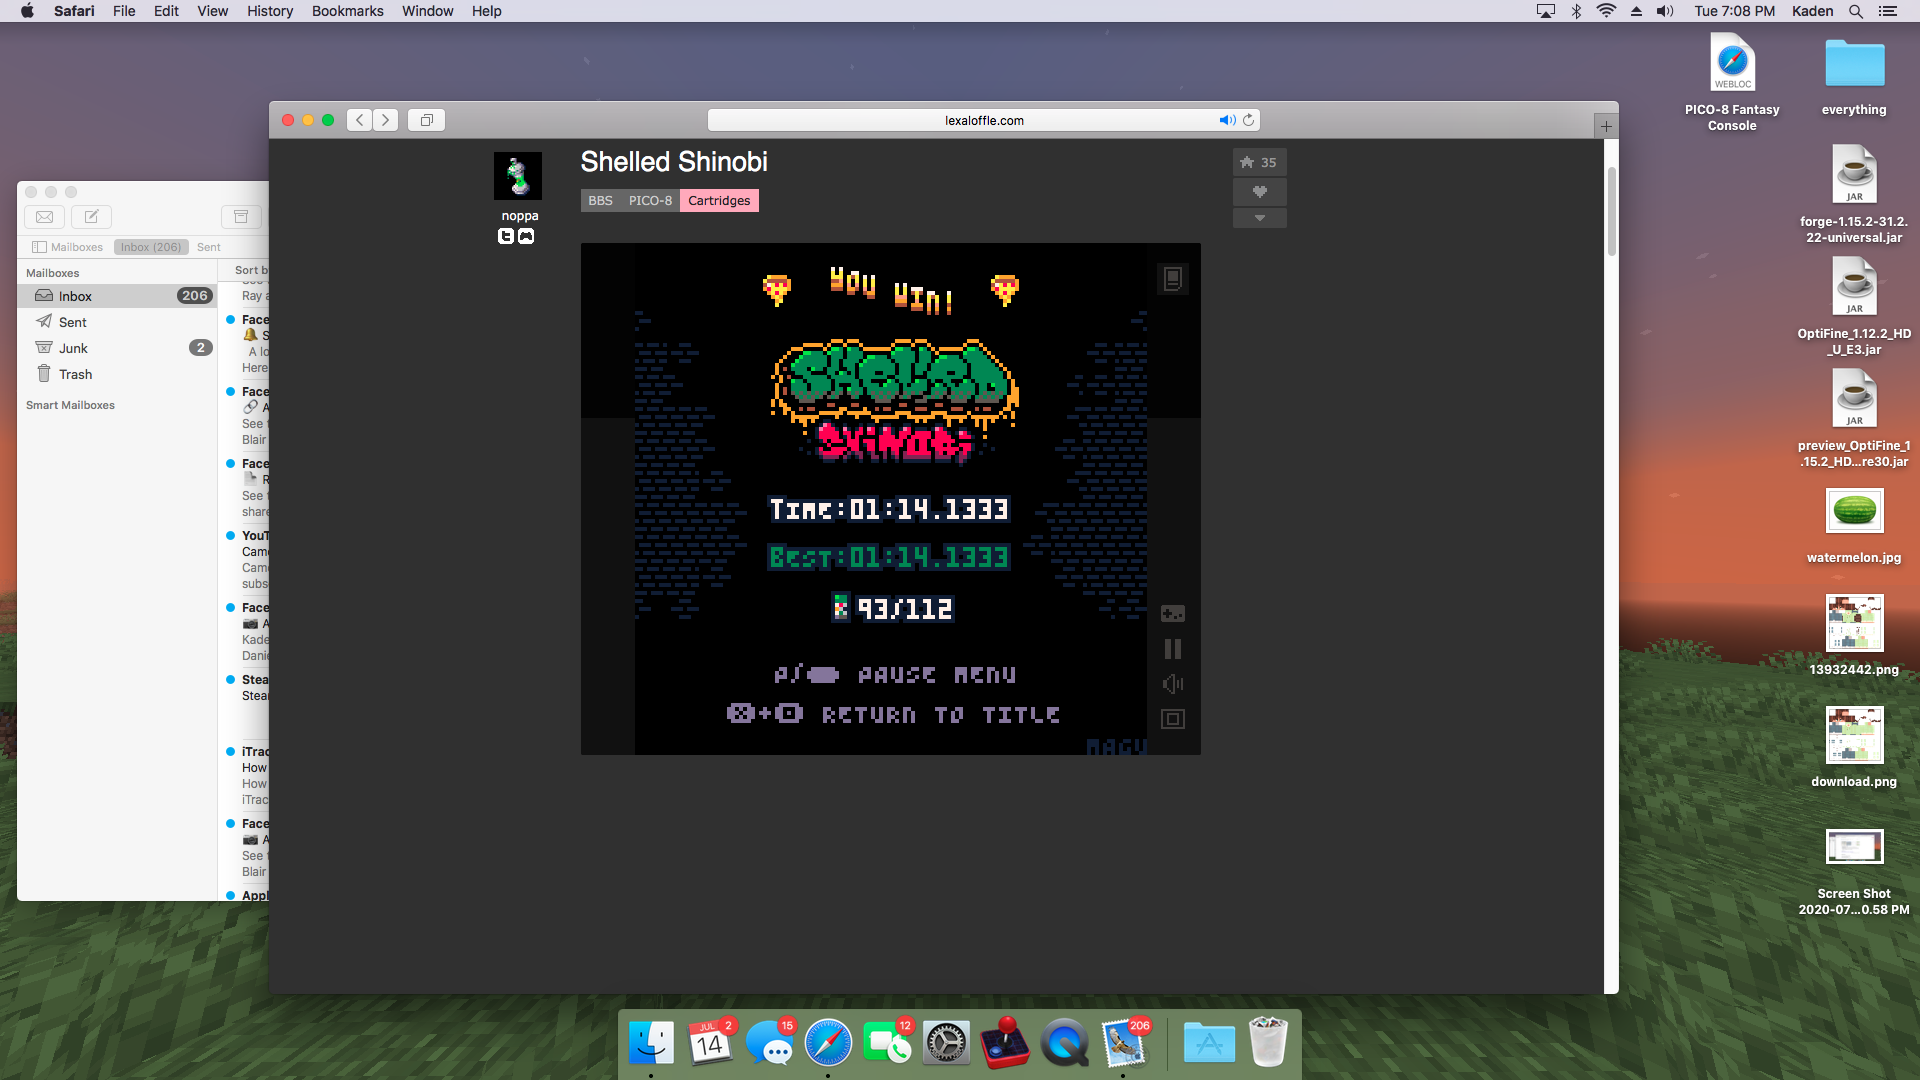The width and height of the screenshot is (1920, 1080).
Task: Archive selected message in Mail window
Action: coord(241,217)
